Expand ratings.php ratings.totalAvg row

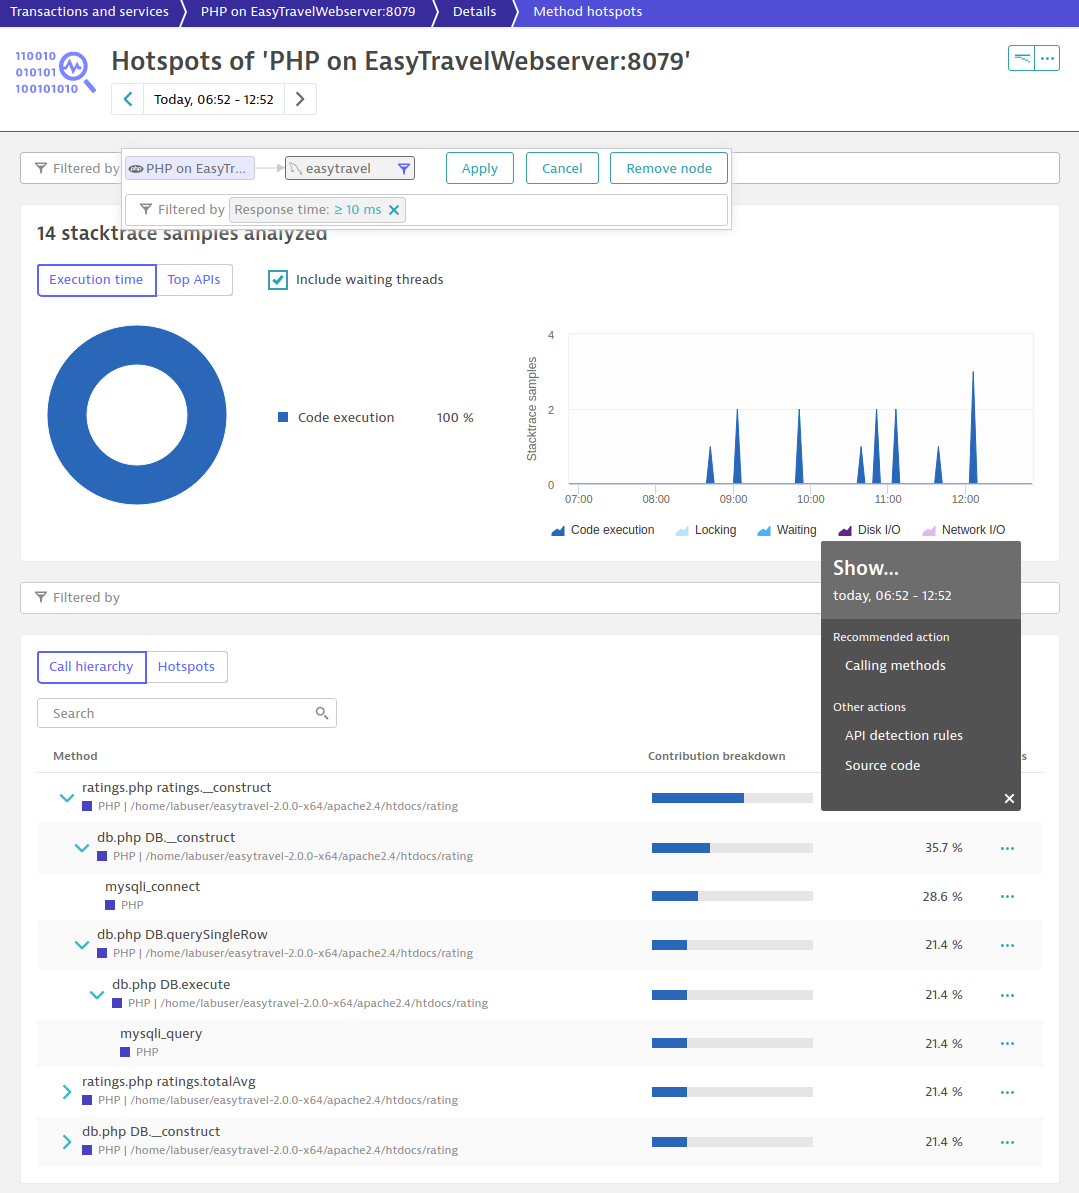point(67,1092)
